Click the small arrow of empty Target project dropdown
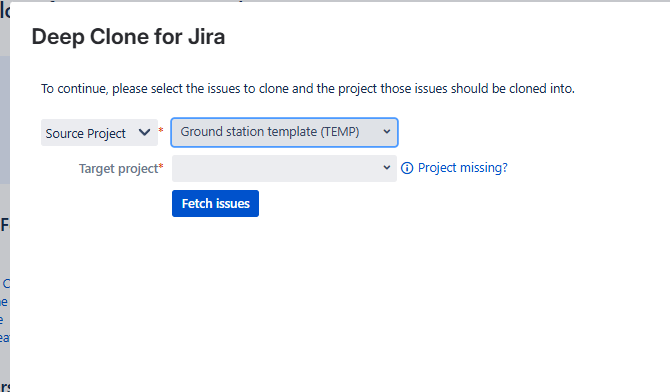 click(x=387, y=168)
